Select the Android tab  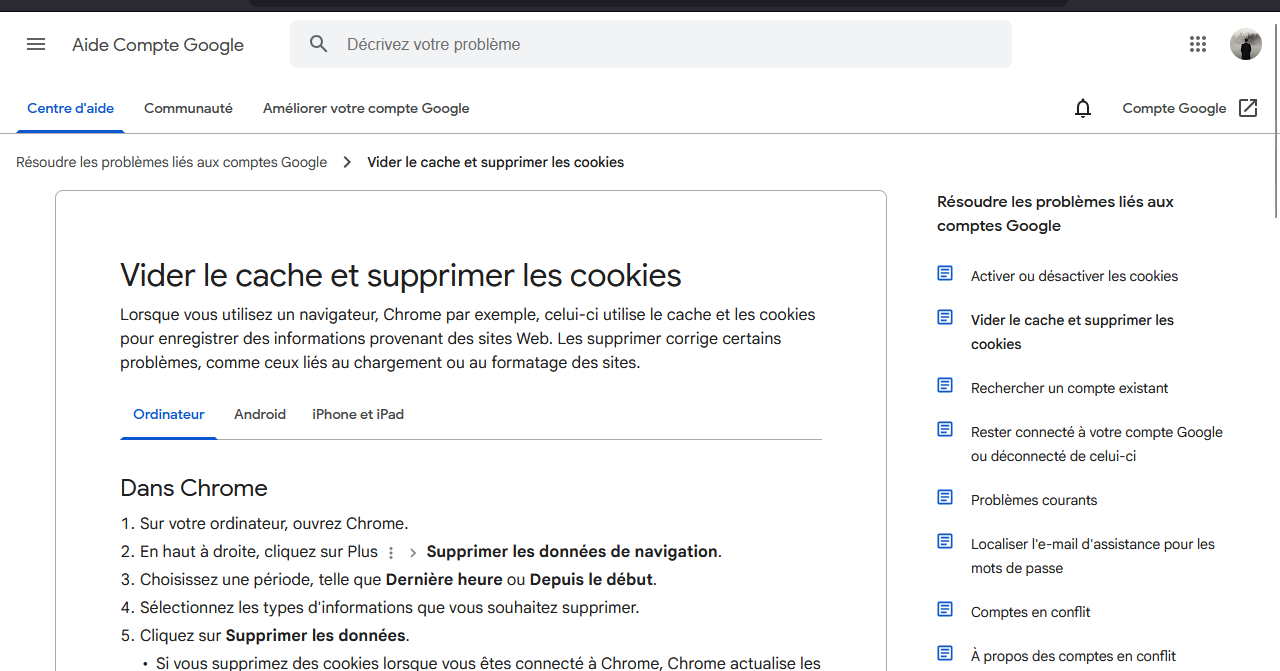tap(260, 414)
